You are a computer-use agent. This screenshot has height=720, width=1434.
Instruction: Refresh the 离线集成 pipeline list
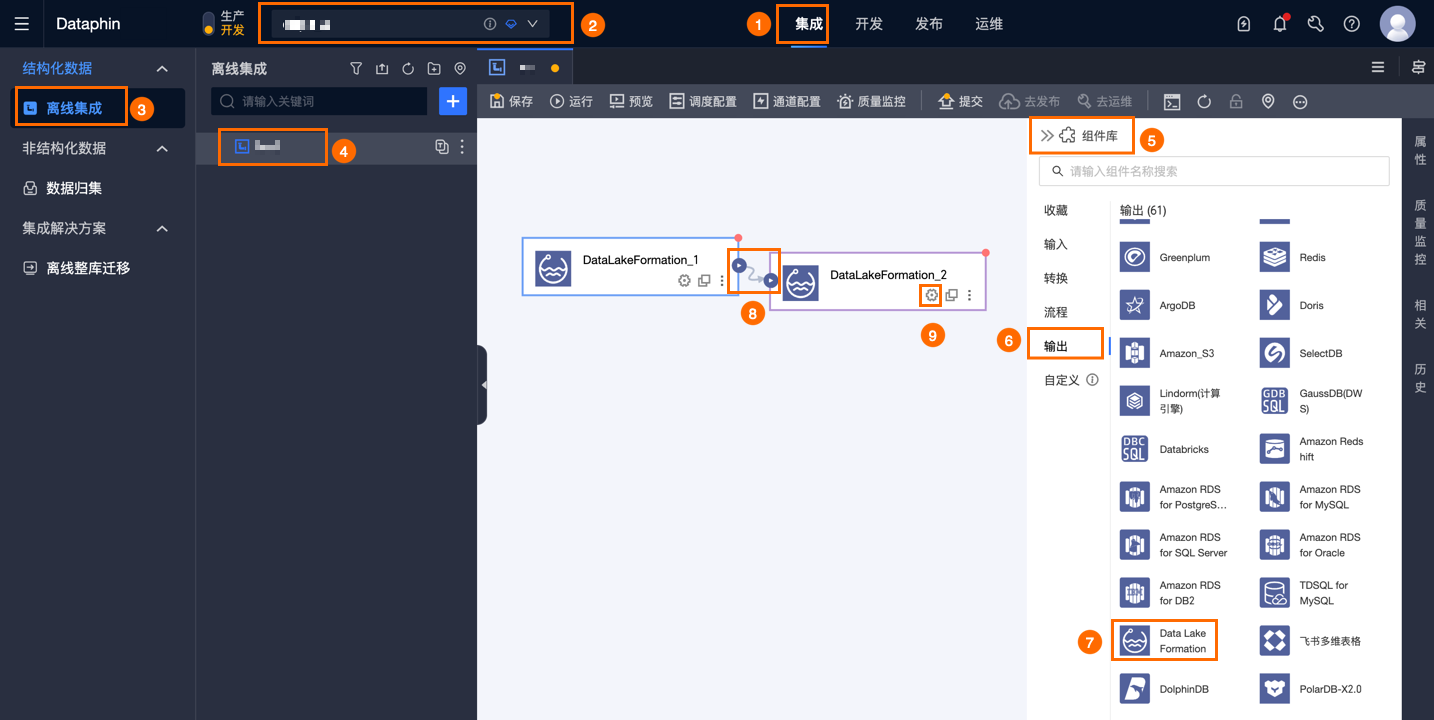pyautogui.click(x=408, y=69)
